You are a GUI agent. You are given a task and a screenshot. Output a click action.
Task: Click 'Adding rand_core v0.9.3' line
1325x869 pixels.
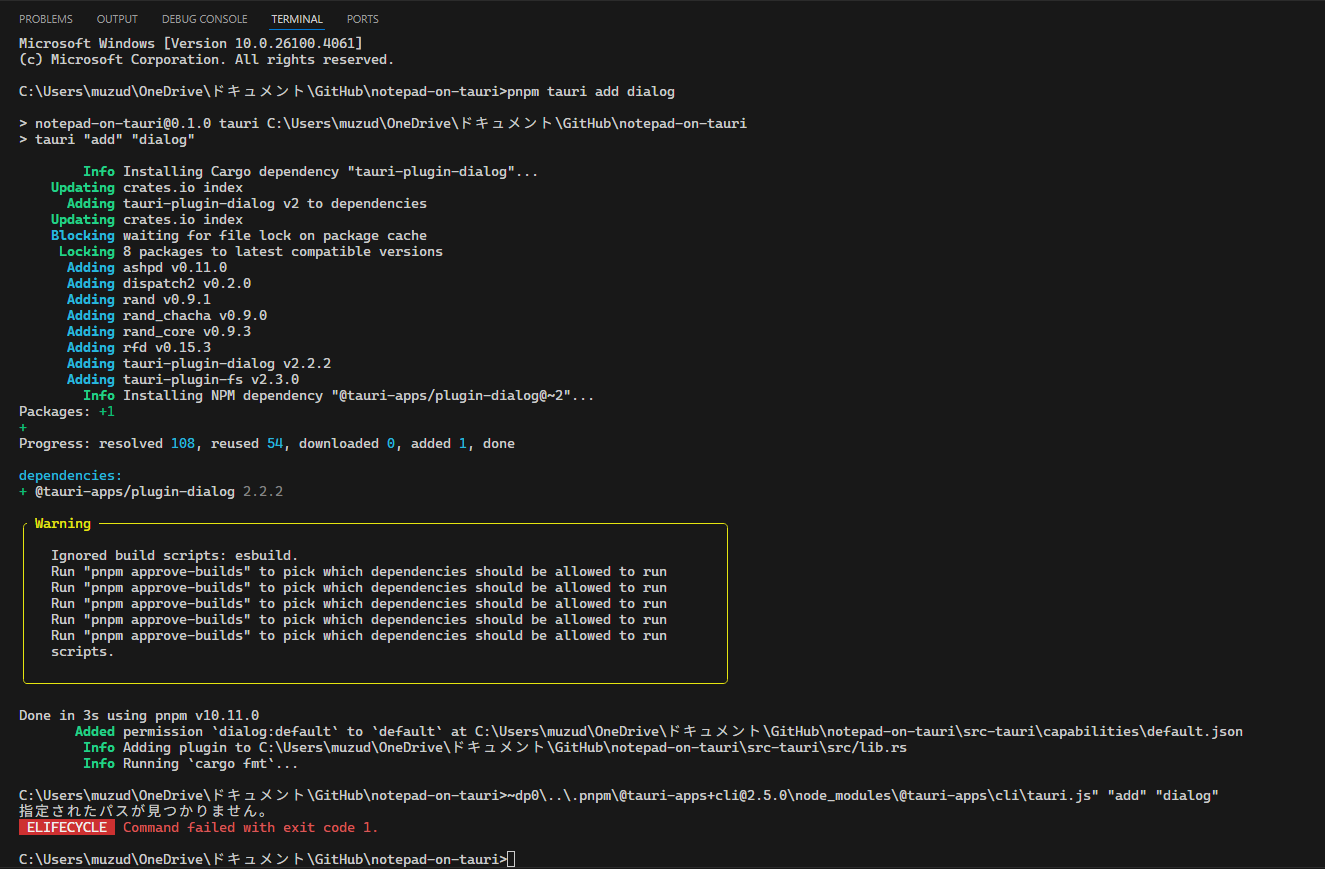159,332
